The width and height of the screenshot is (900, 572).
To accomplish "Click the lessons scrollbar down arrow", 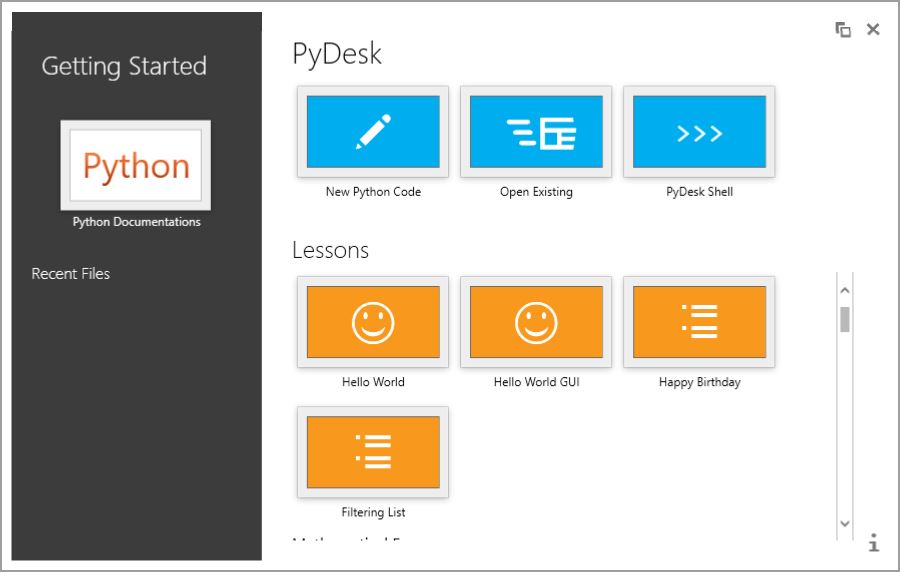I will click(845, 523).
